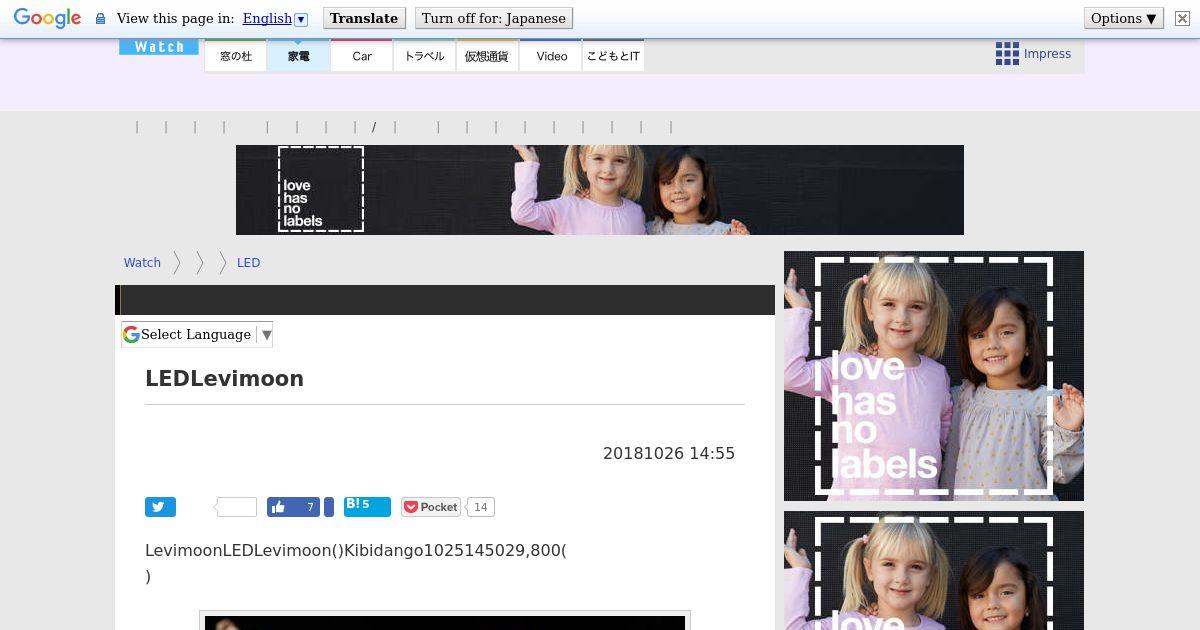Click the love has no labels banner ad

tap(600, 190)
